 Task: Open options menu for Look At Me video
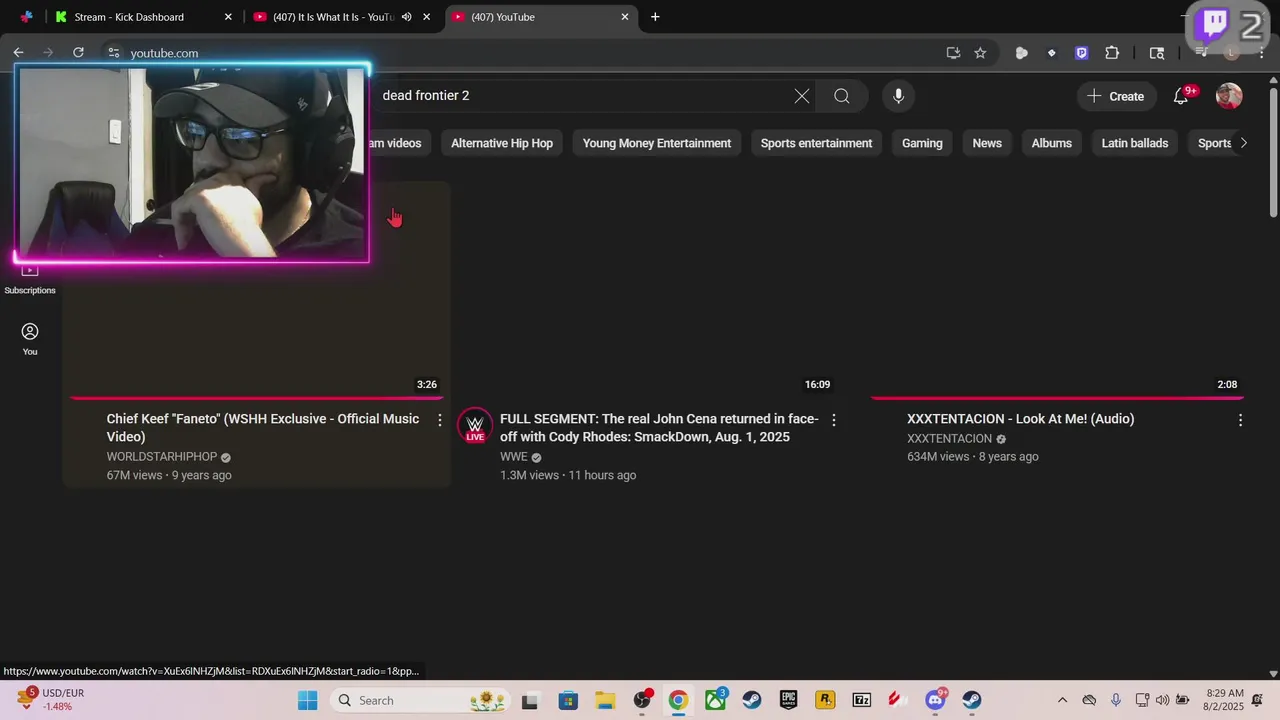pos(1240,420)
